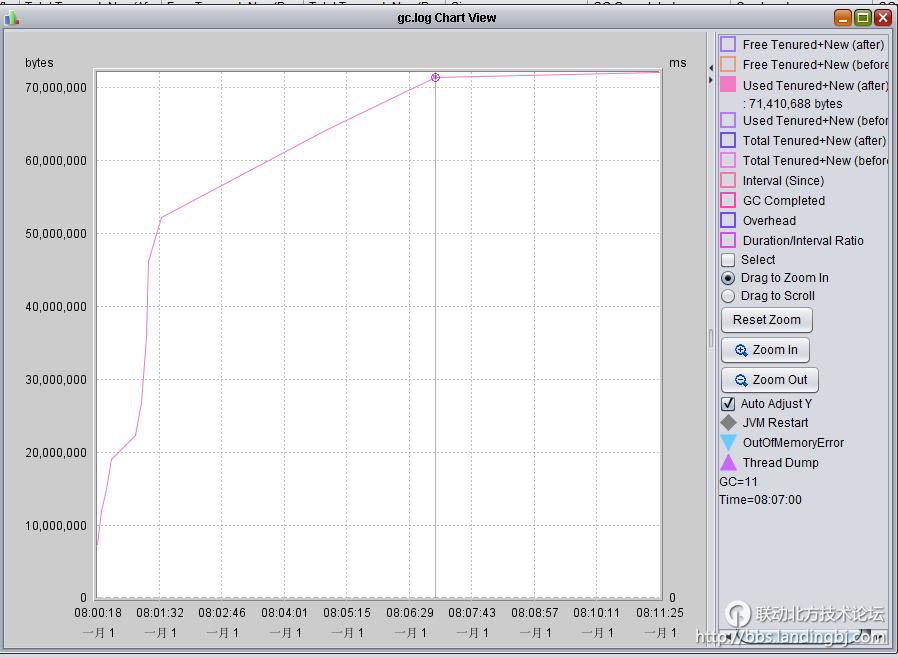Enable the GC Completed series
This screenshot has height=658, width=898.
pyautogui.click(x=728, y=201)
